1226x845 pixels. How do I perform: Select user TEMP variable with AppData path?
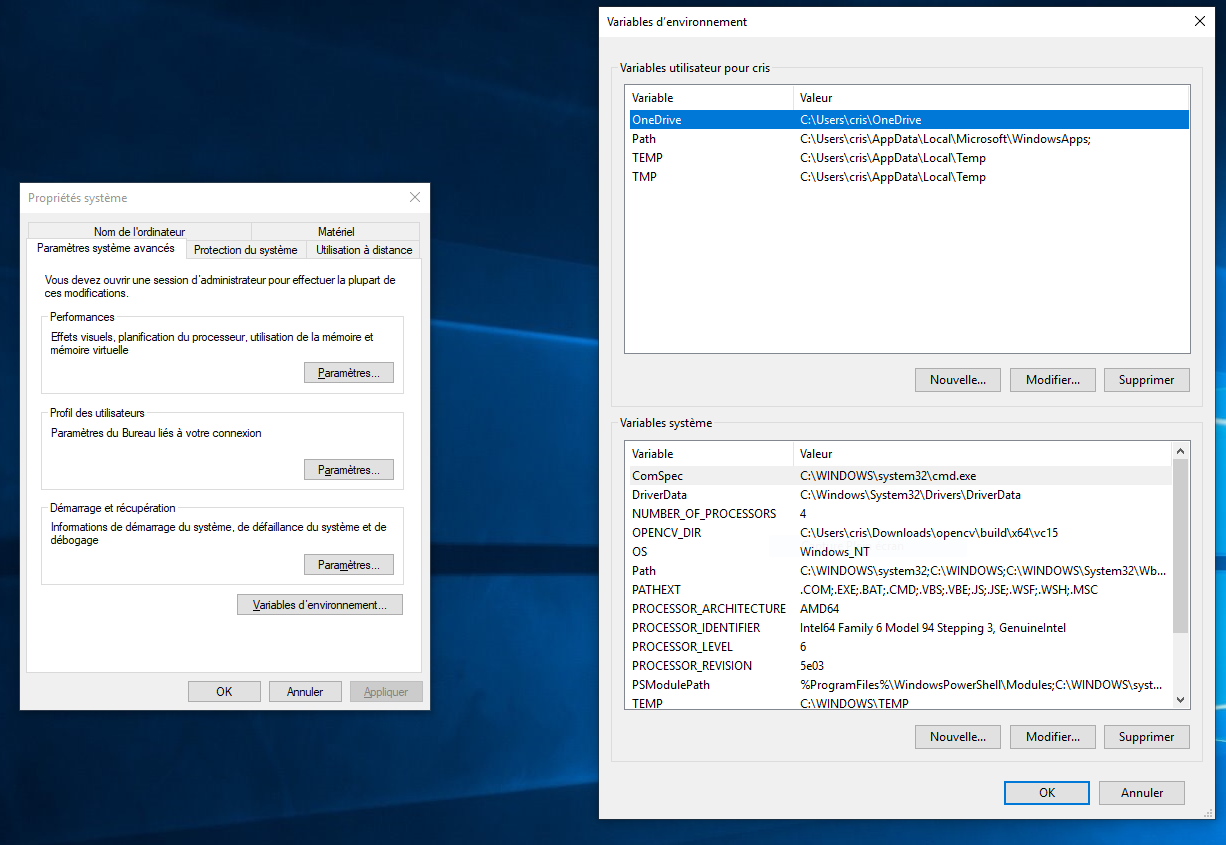[908, 158]
